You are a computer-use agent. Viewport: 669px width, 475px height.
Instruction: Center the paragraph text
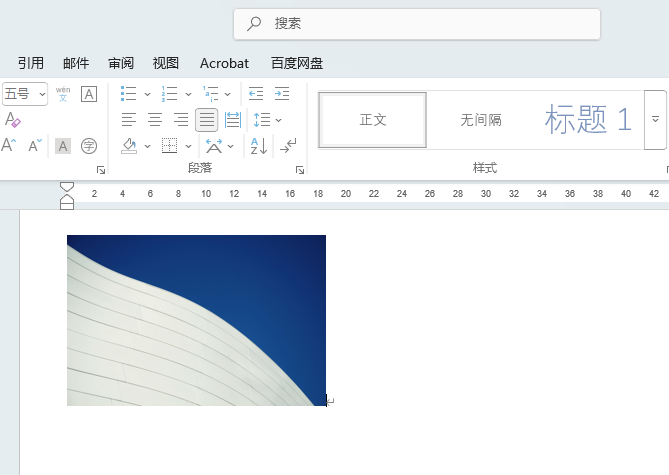point(155,120)
